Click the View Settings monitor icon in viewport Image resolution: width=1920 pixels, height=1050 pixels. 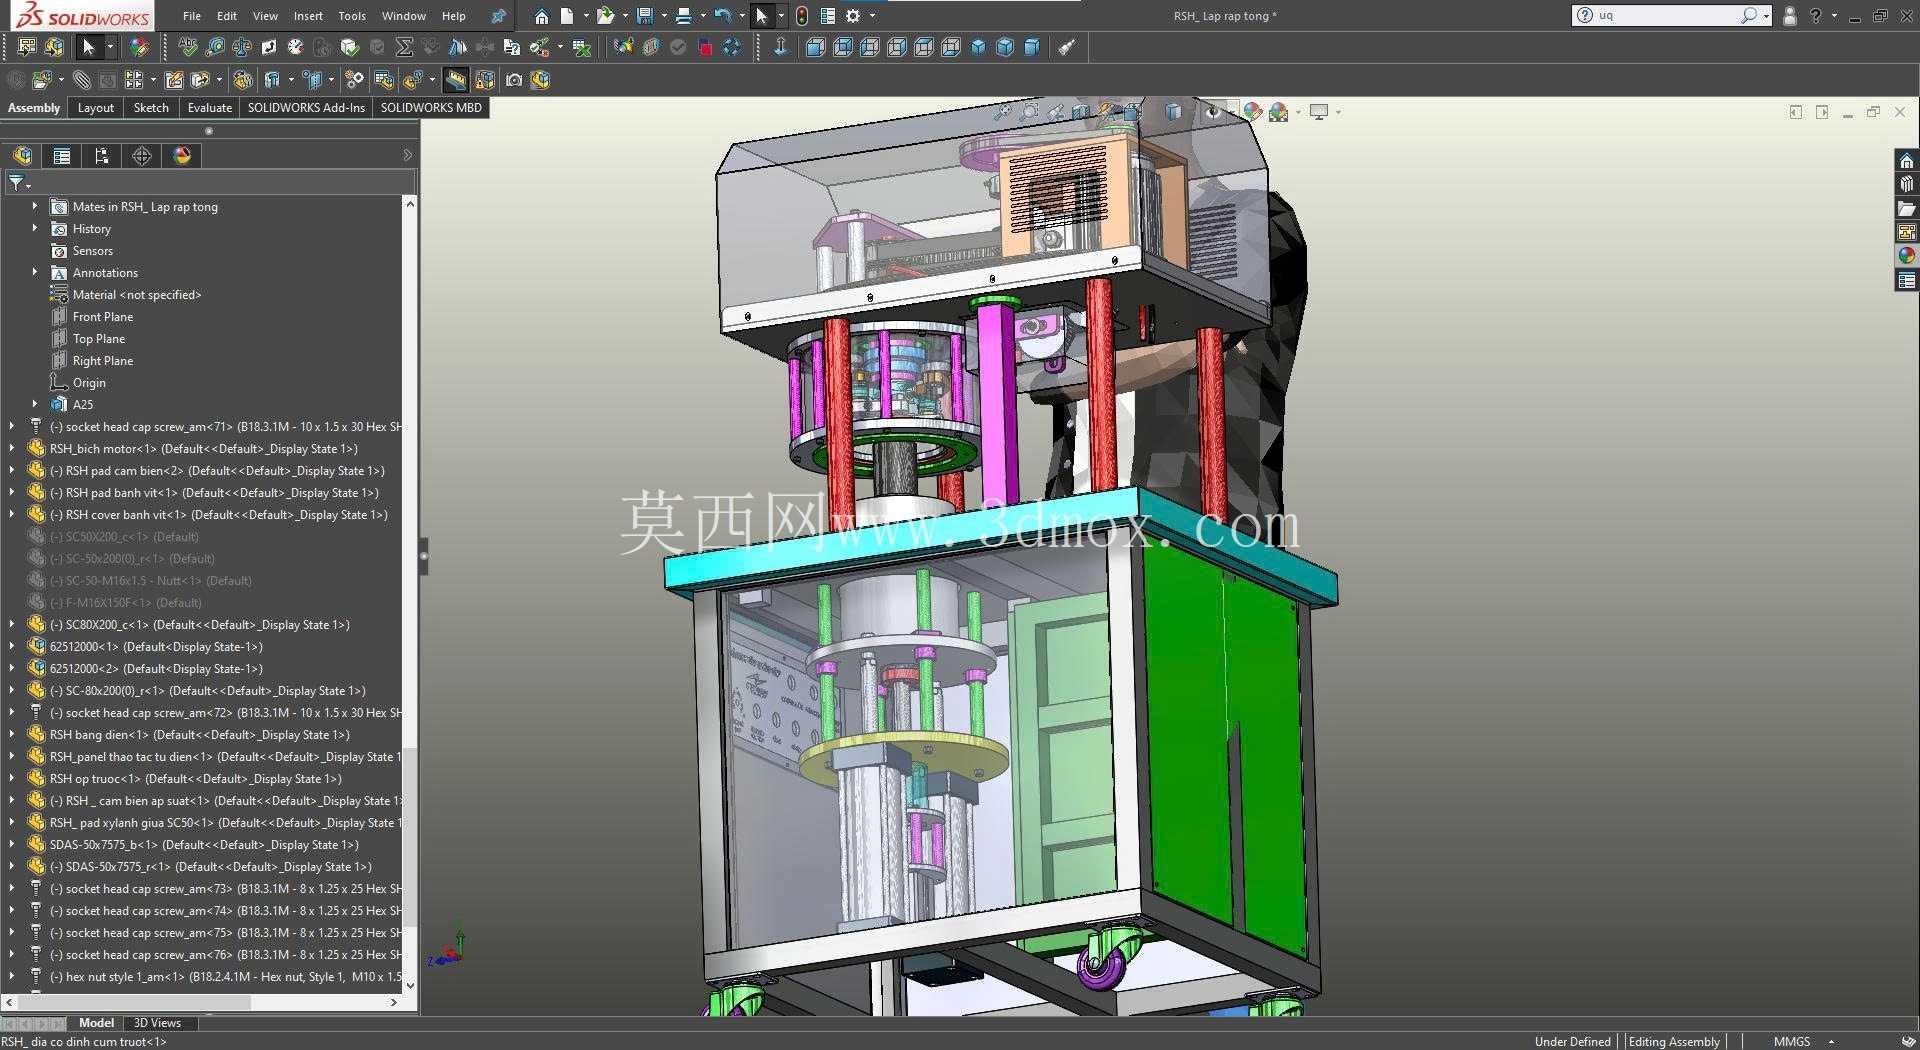[x=1319, y=112]
